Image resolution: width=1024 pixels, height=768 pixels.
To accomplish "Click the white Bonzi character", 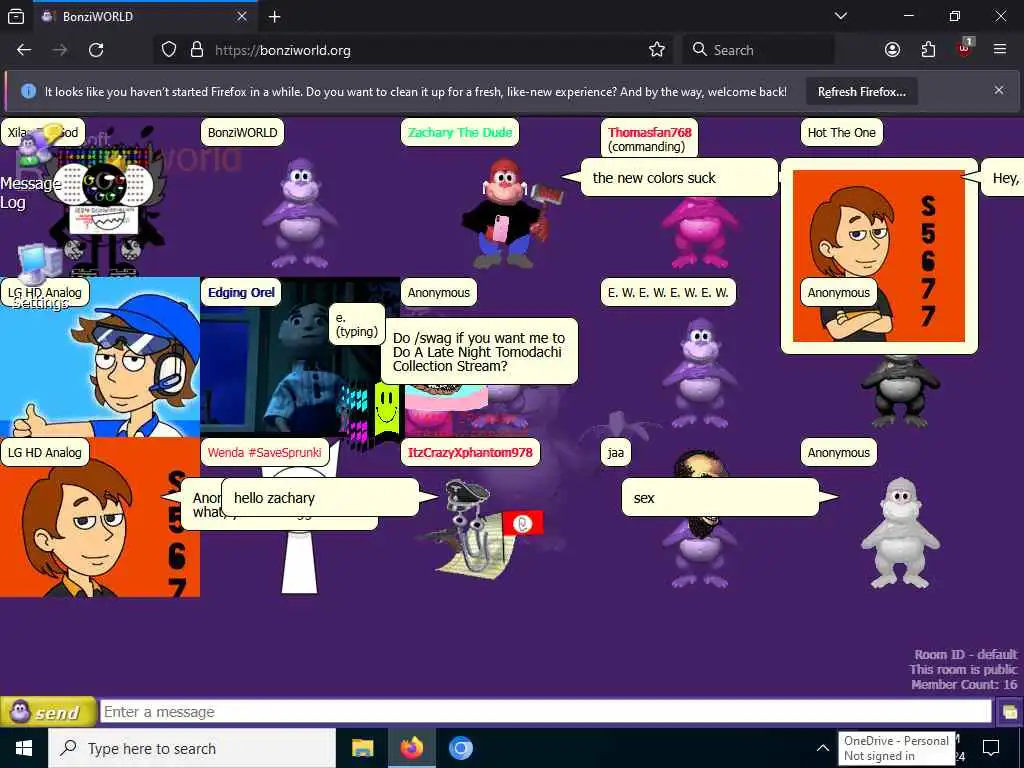I will pyautogui.click(x=900, y=532).
